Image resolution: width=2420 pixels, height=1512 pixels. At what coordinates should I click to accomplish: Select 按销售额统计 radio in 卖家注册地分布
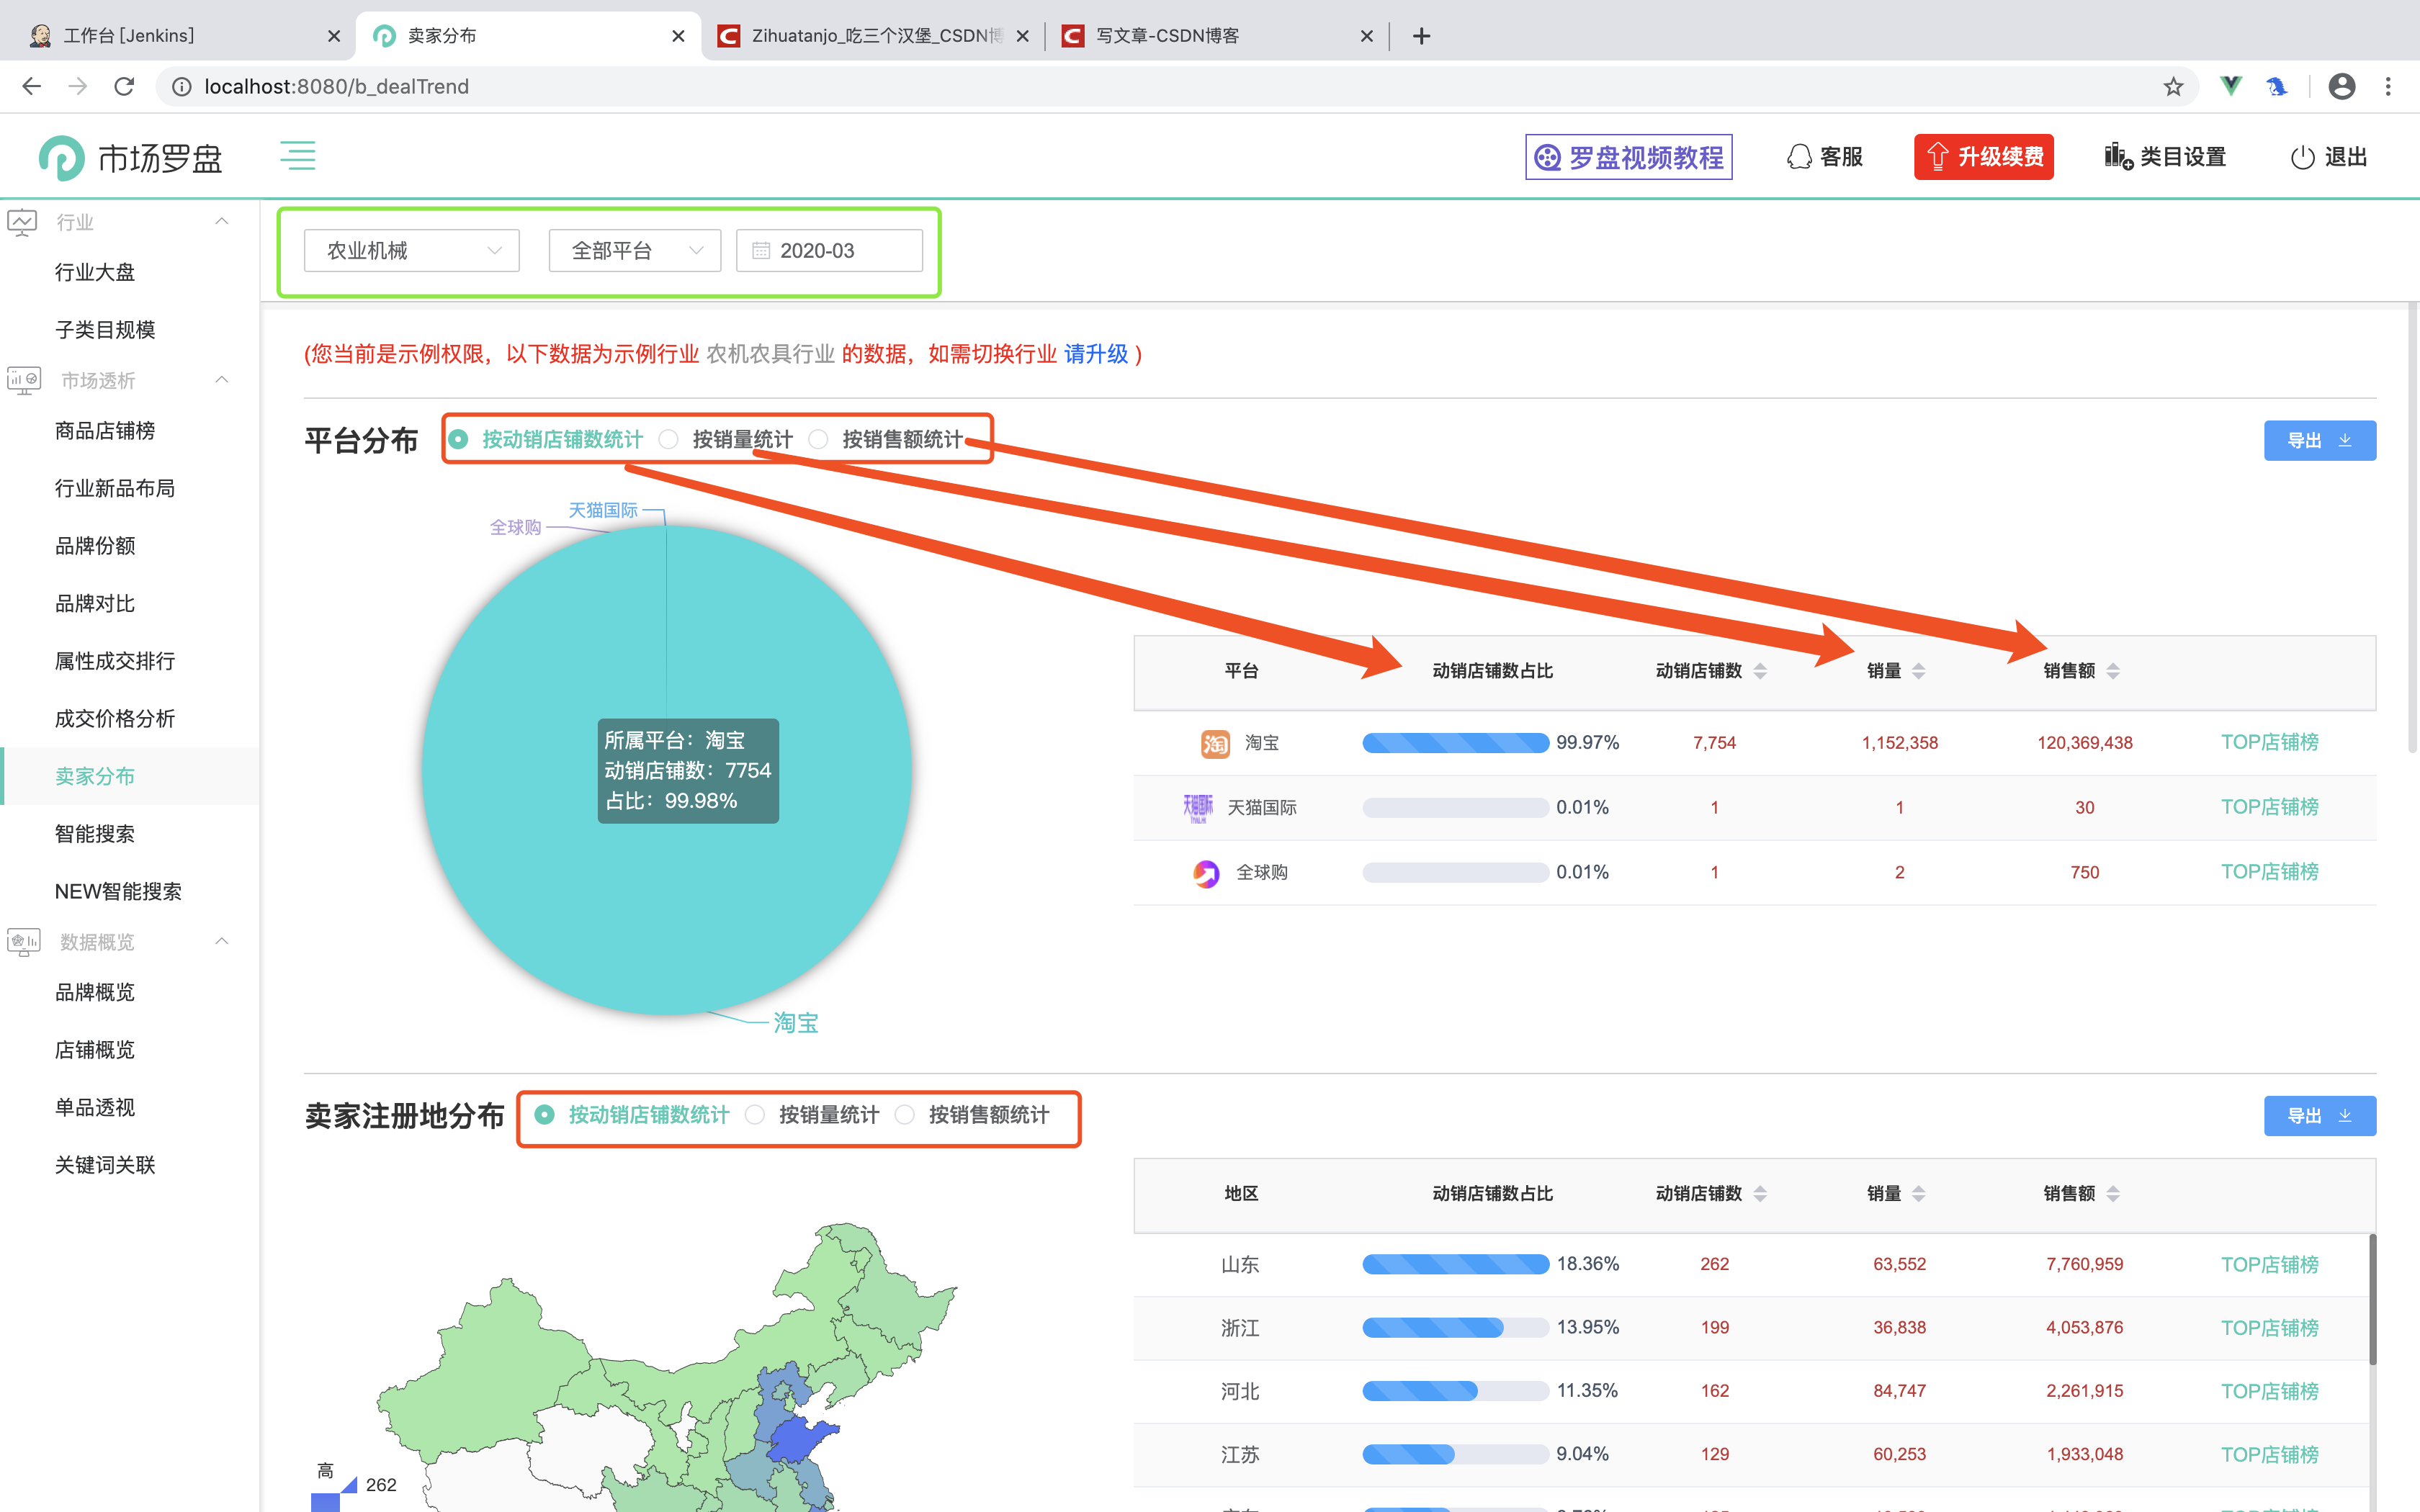pos(905,1115)
